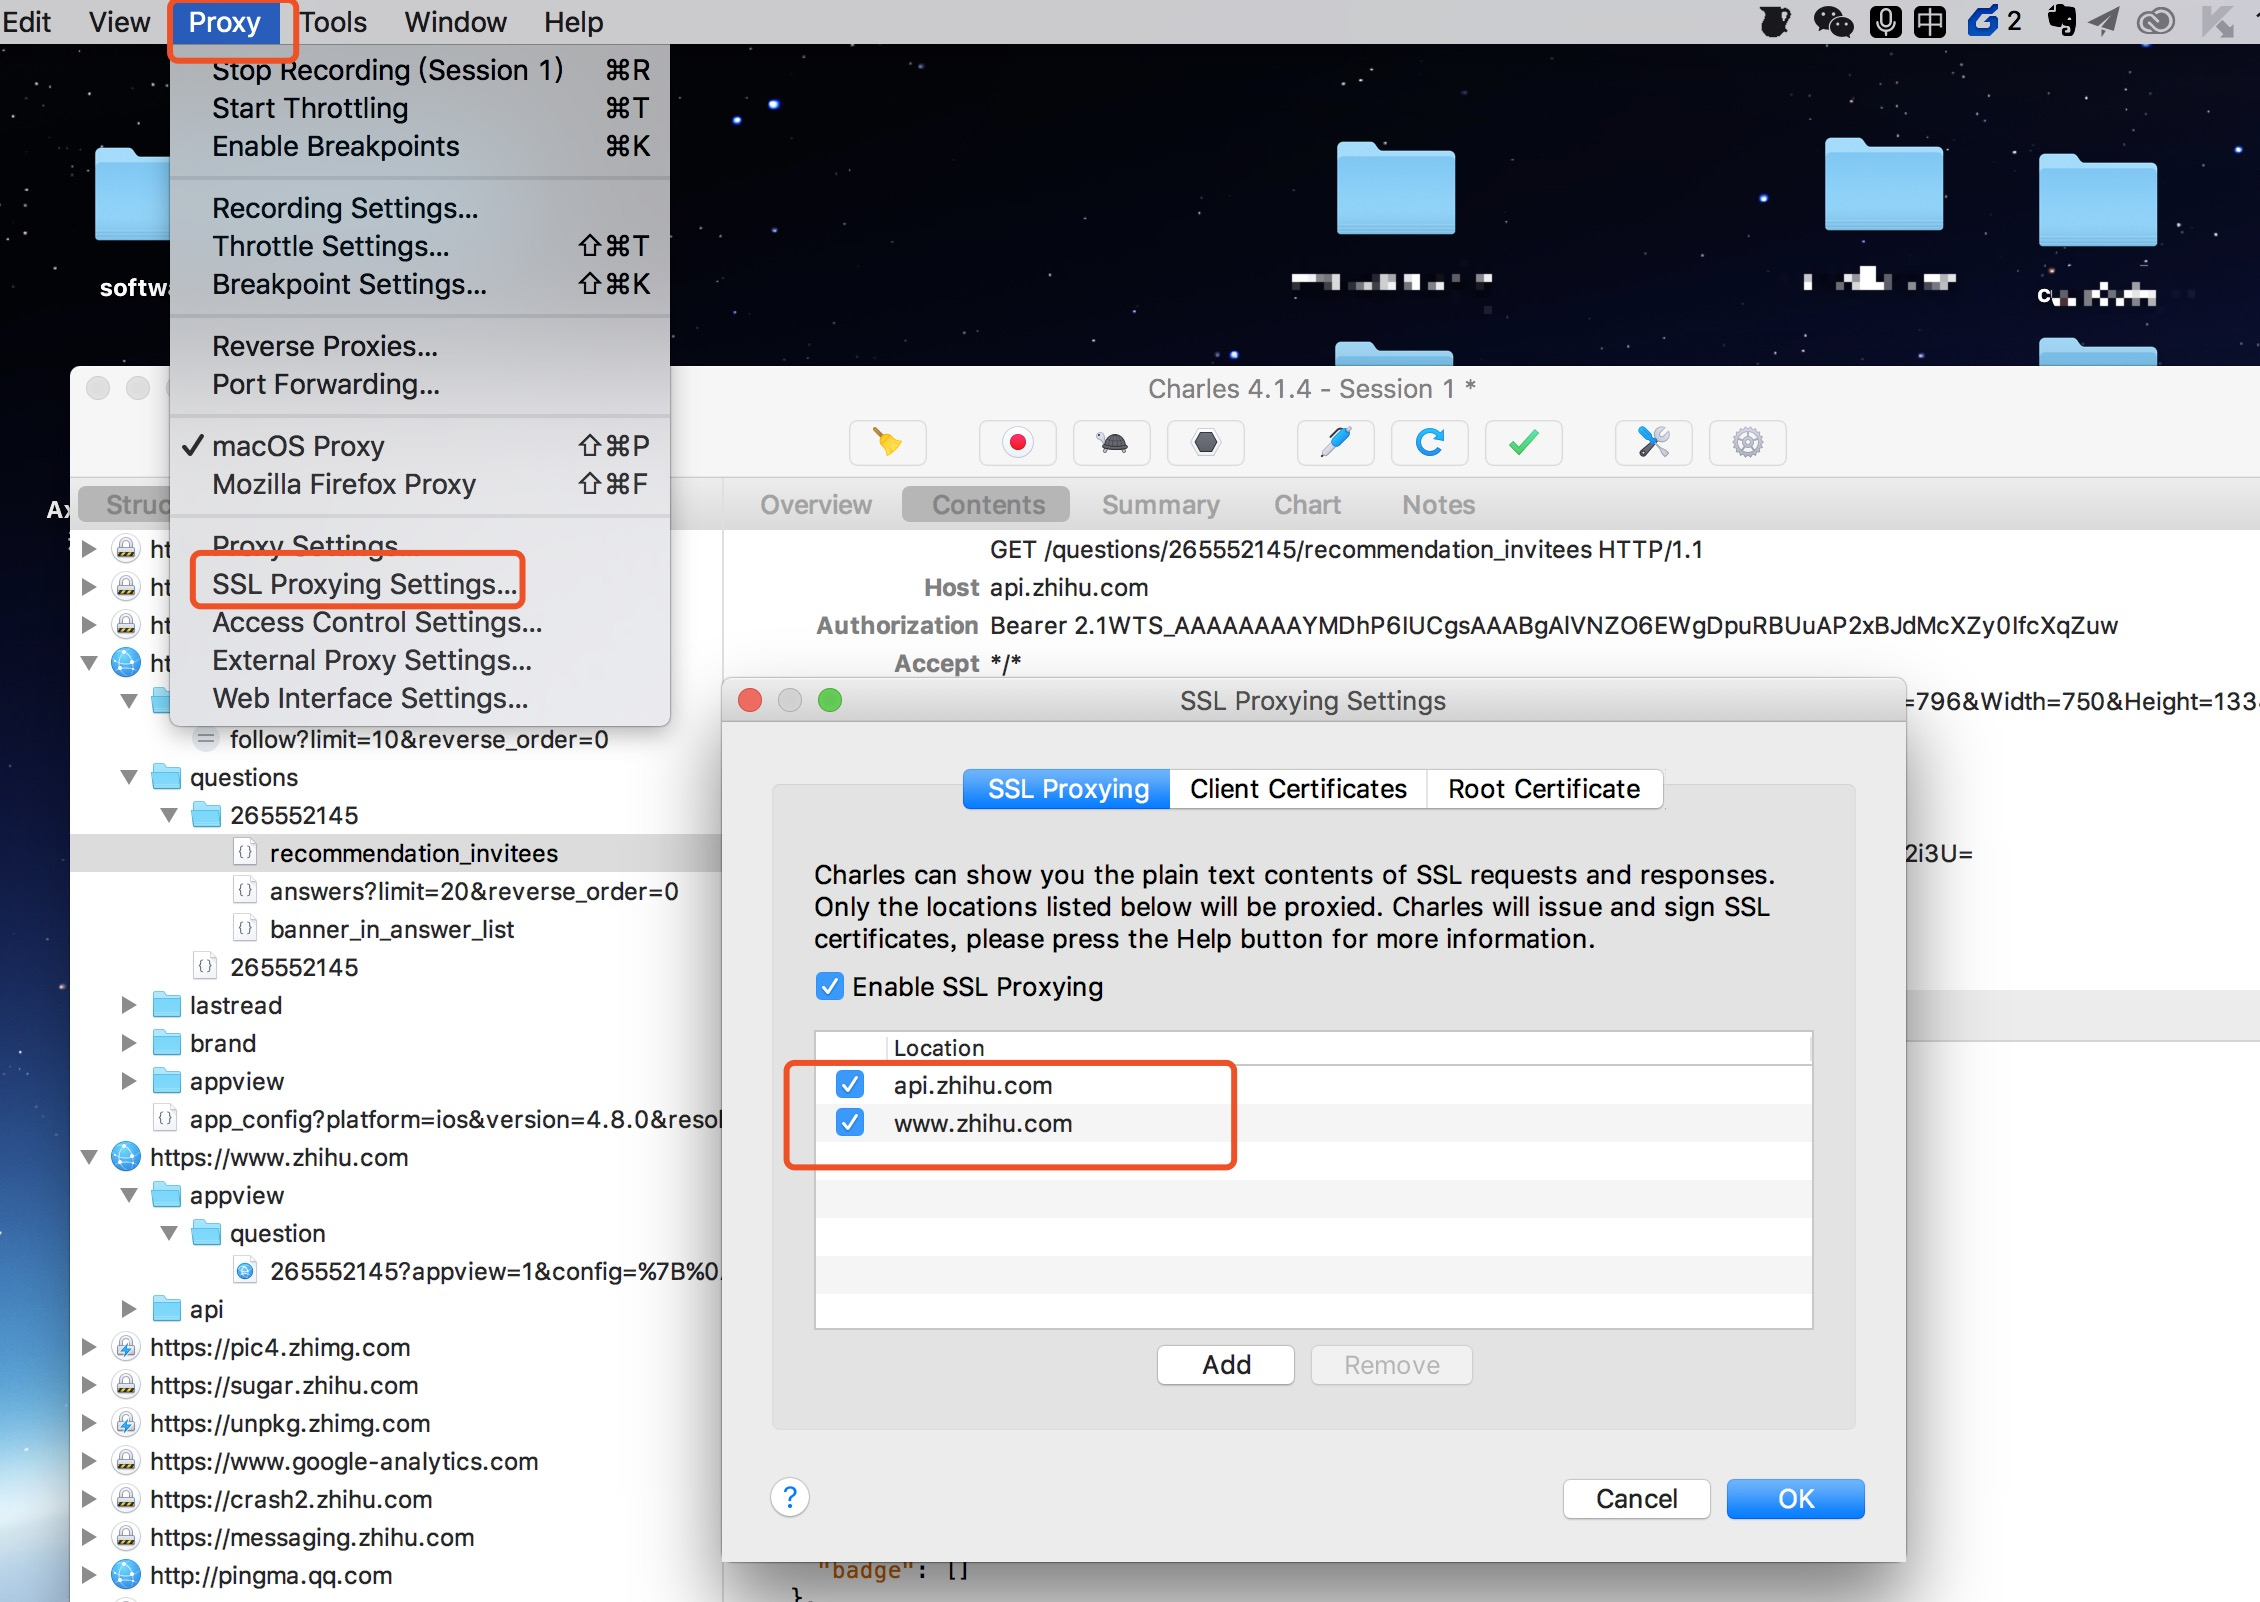Click OK in SSL Proxying Settings
The width and height of the screenshot is (2260, 1602).
pos(1795,1499)
